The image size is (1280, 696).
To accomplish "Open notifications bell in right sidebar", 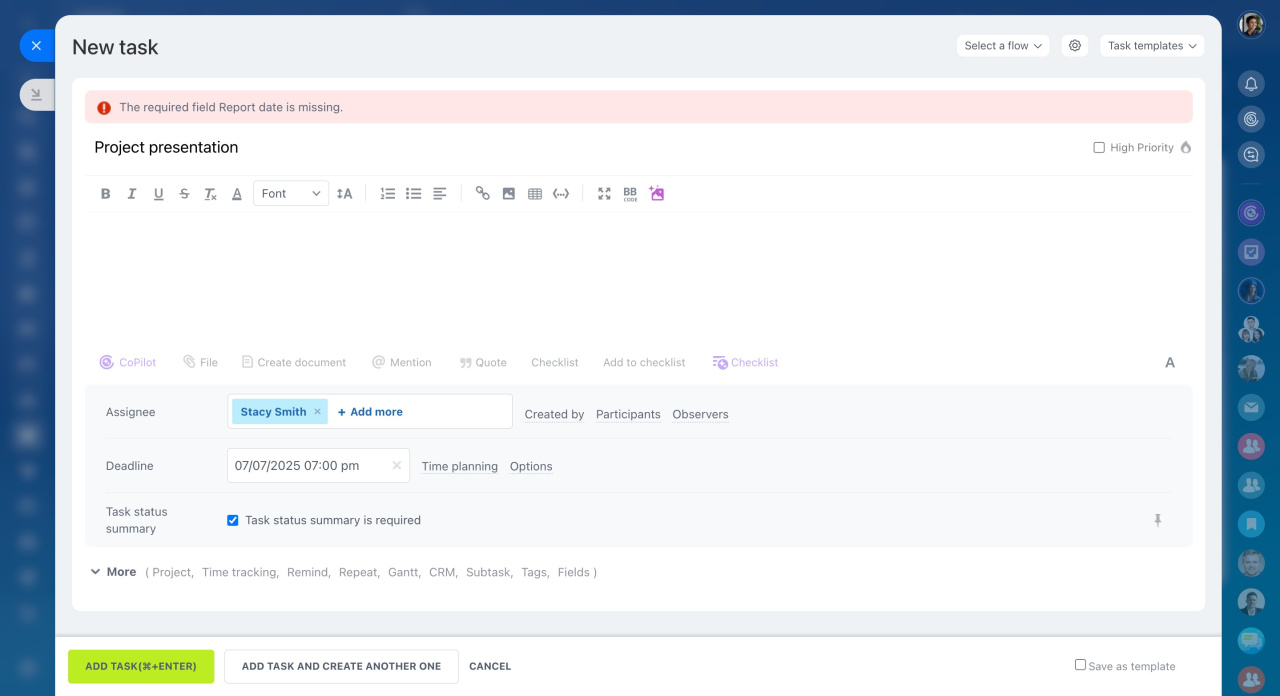I will pyautogui.click(x=1251, y=83).
